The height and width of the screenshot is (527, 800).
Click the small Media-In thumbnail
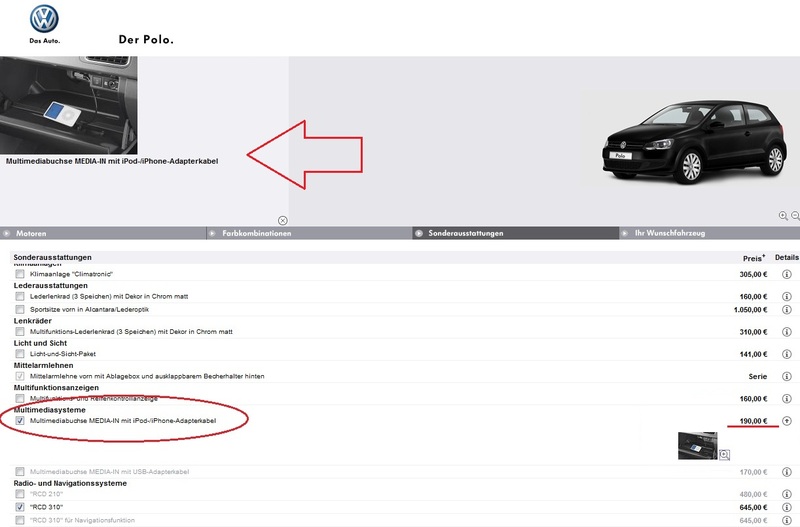pyautogui.click(x=697, y=445)
